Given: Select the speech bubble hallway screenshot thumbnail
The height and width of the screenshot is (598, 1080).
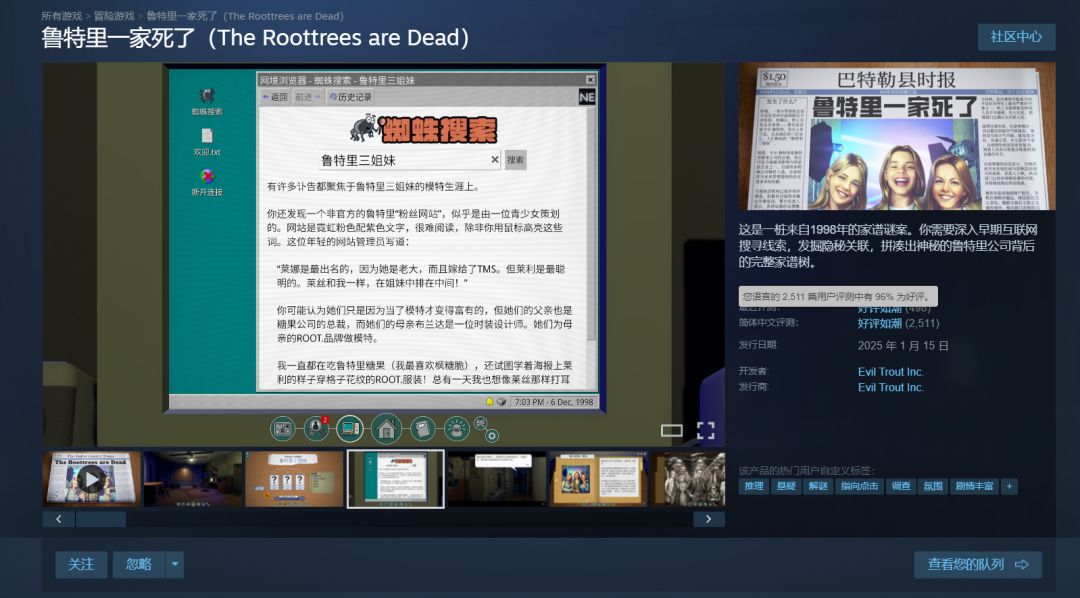Looking at the screenshot, I should click(497, 479).
